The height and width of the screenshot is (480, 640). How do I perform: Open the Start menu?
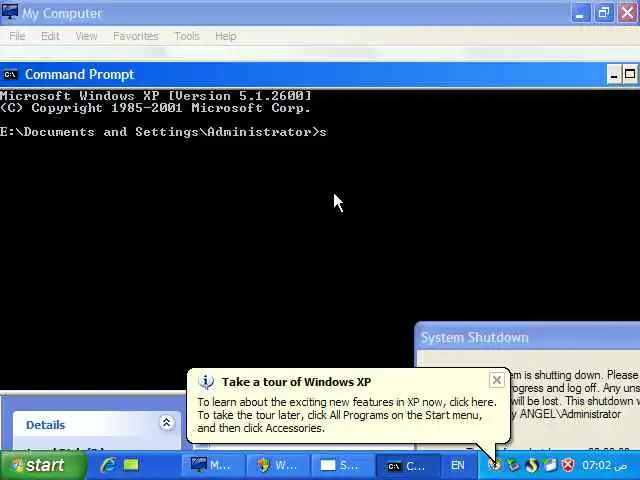43,465
